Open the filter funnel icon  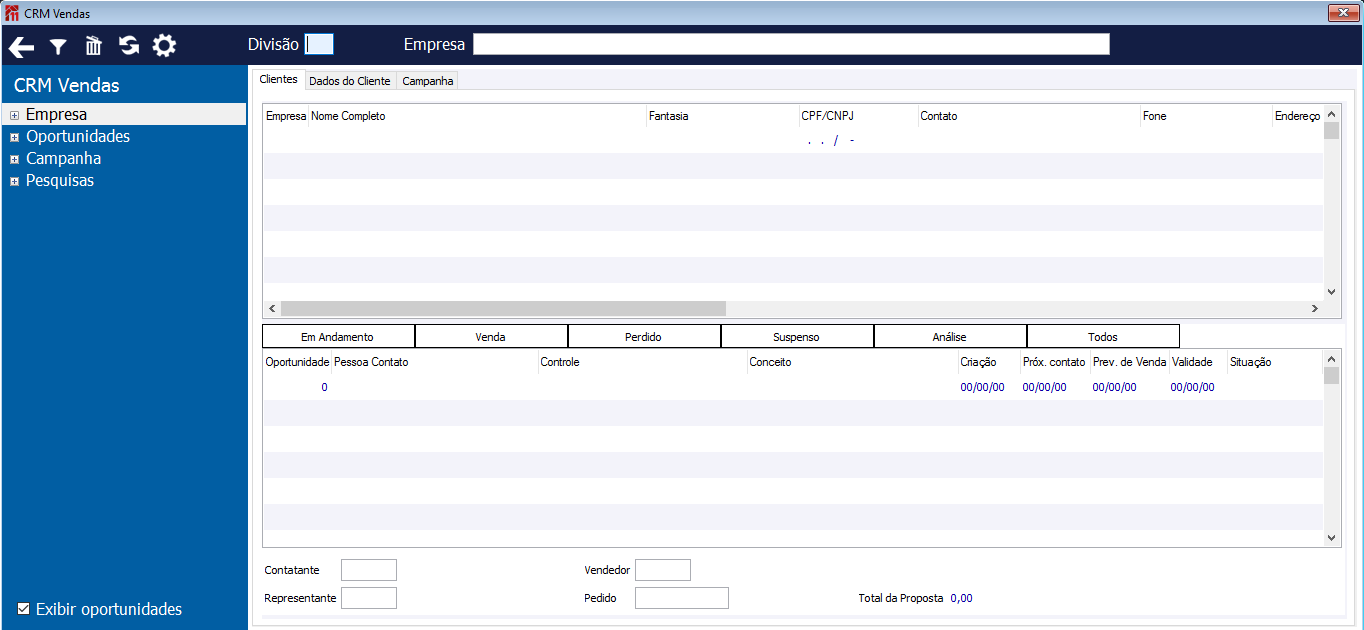tap(59, 46)
